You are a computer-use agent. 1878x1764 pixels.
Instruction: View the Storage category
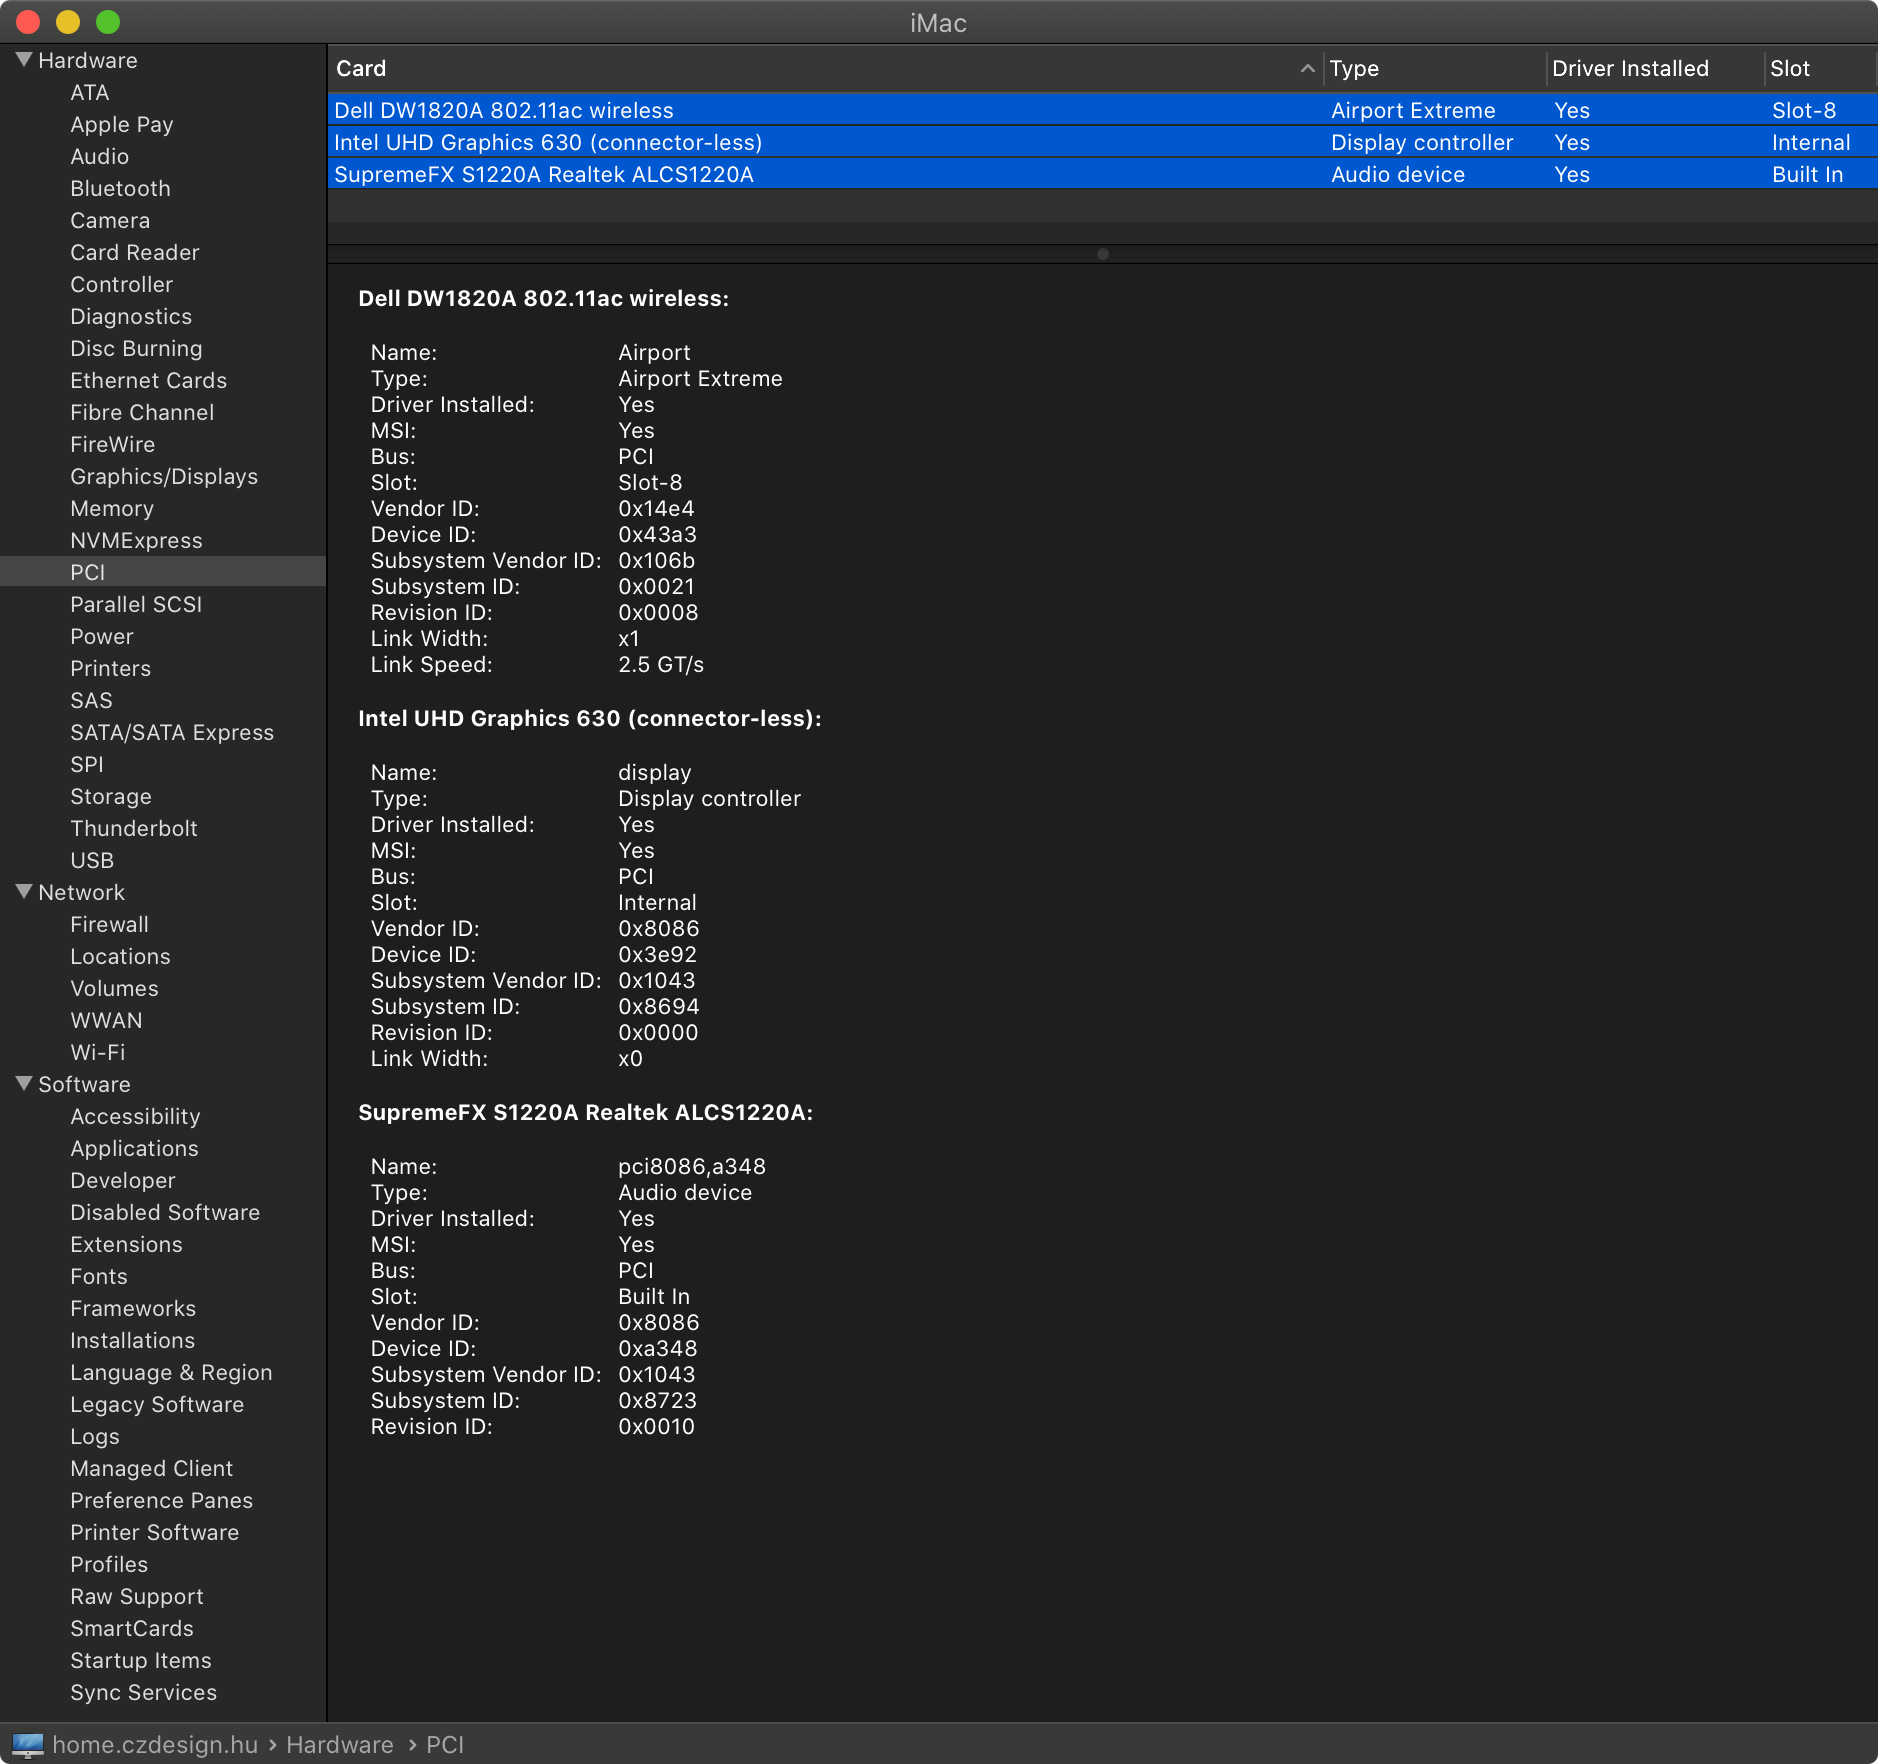pos(111,796)
